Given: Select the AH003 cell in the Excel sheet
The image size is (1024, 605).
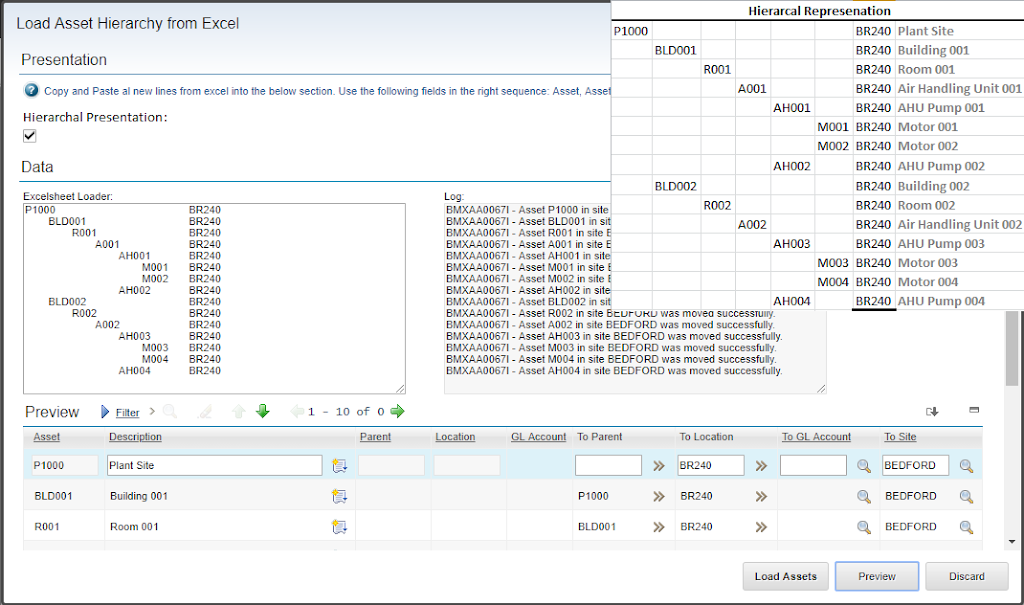Looking at the screenshot, I should [792, 244].
